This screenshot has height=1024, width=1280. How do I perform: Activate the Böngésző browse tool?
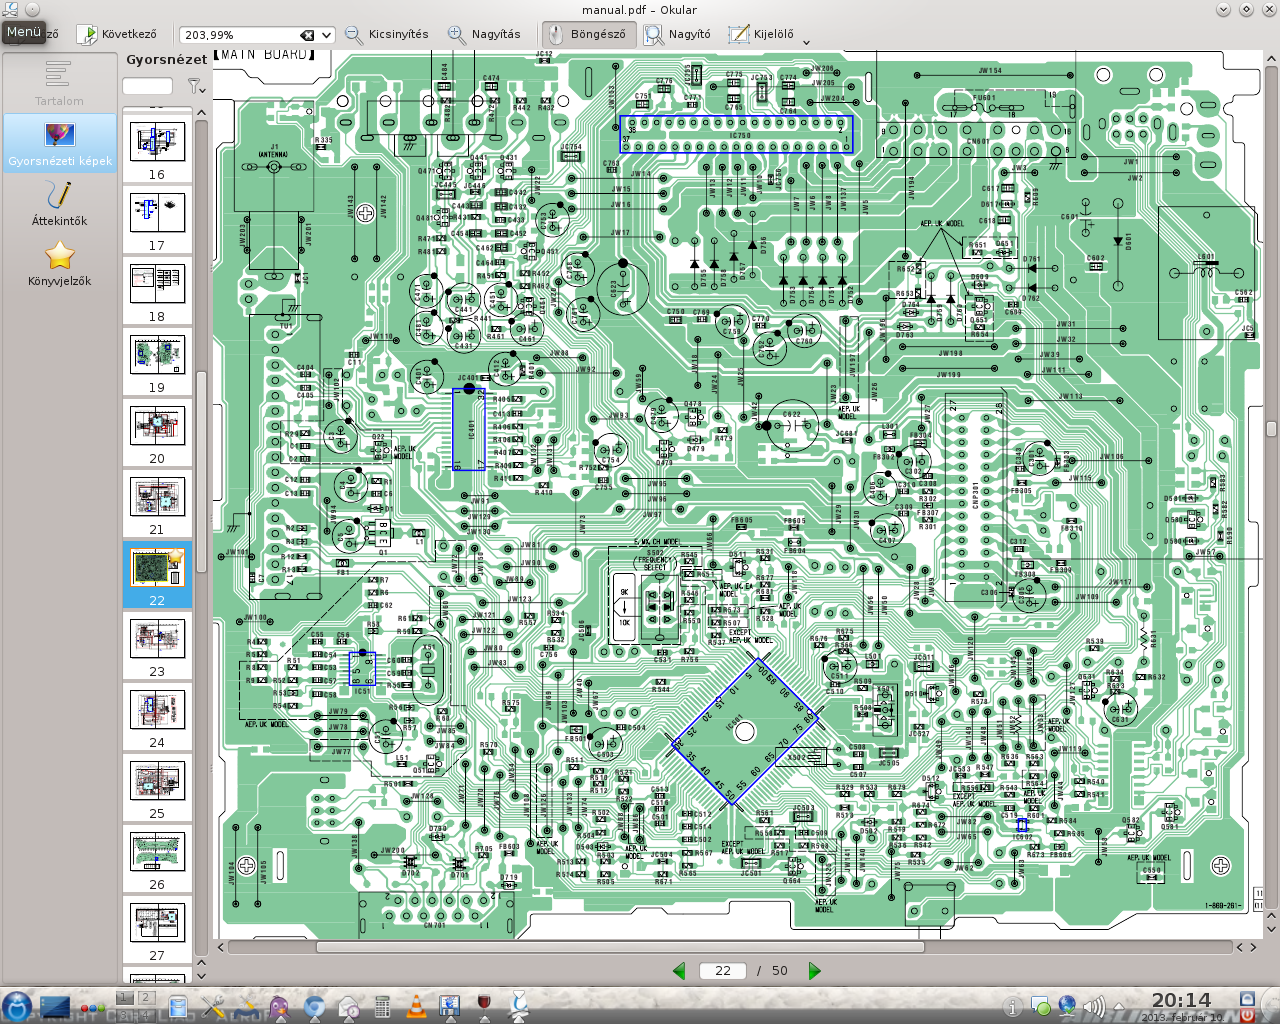(x=587, y=34)
